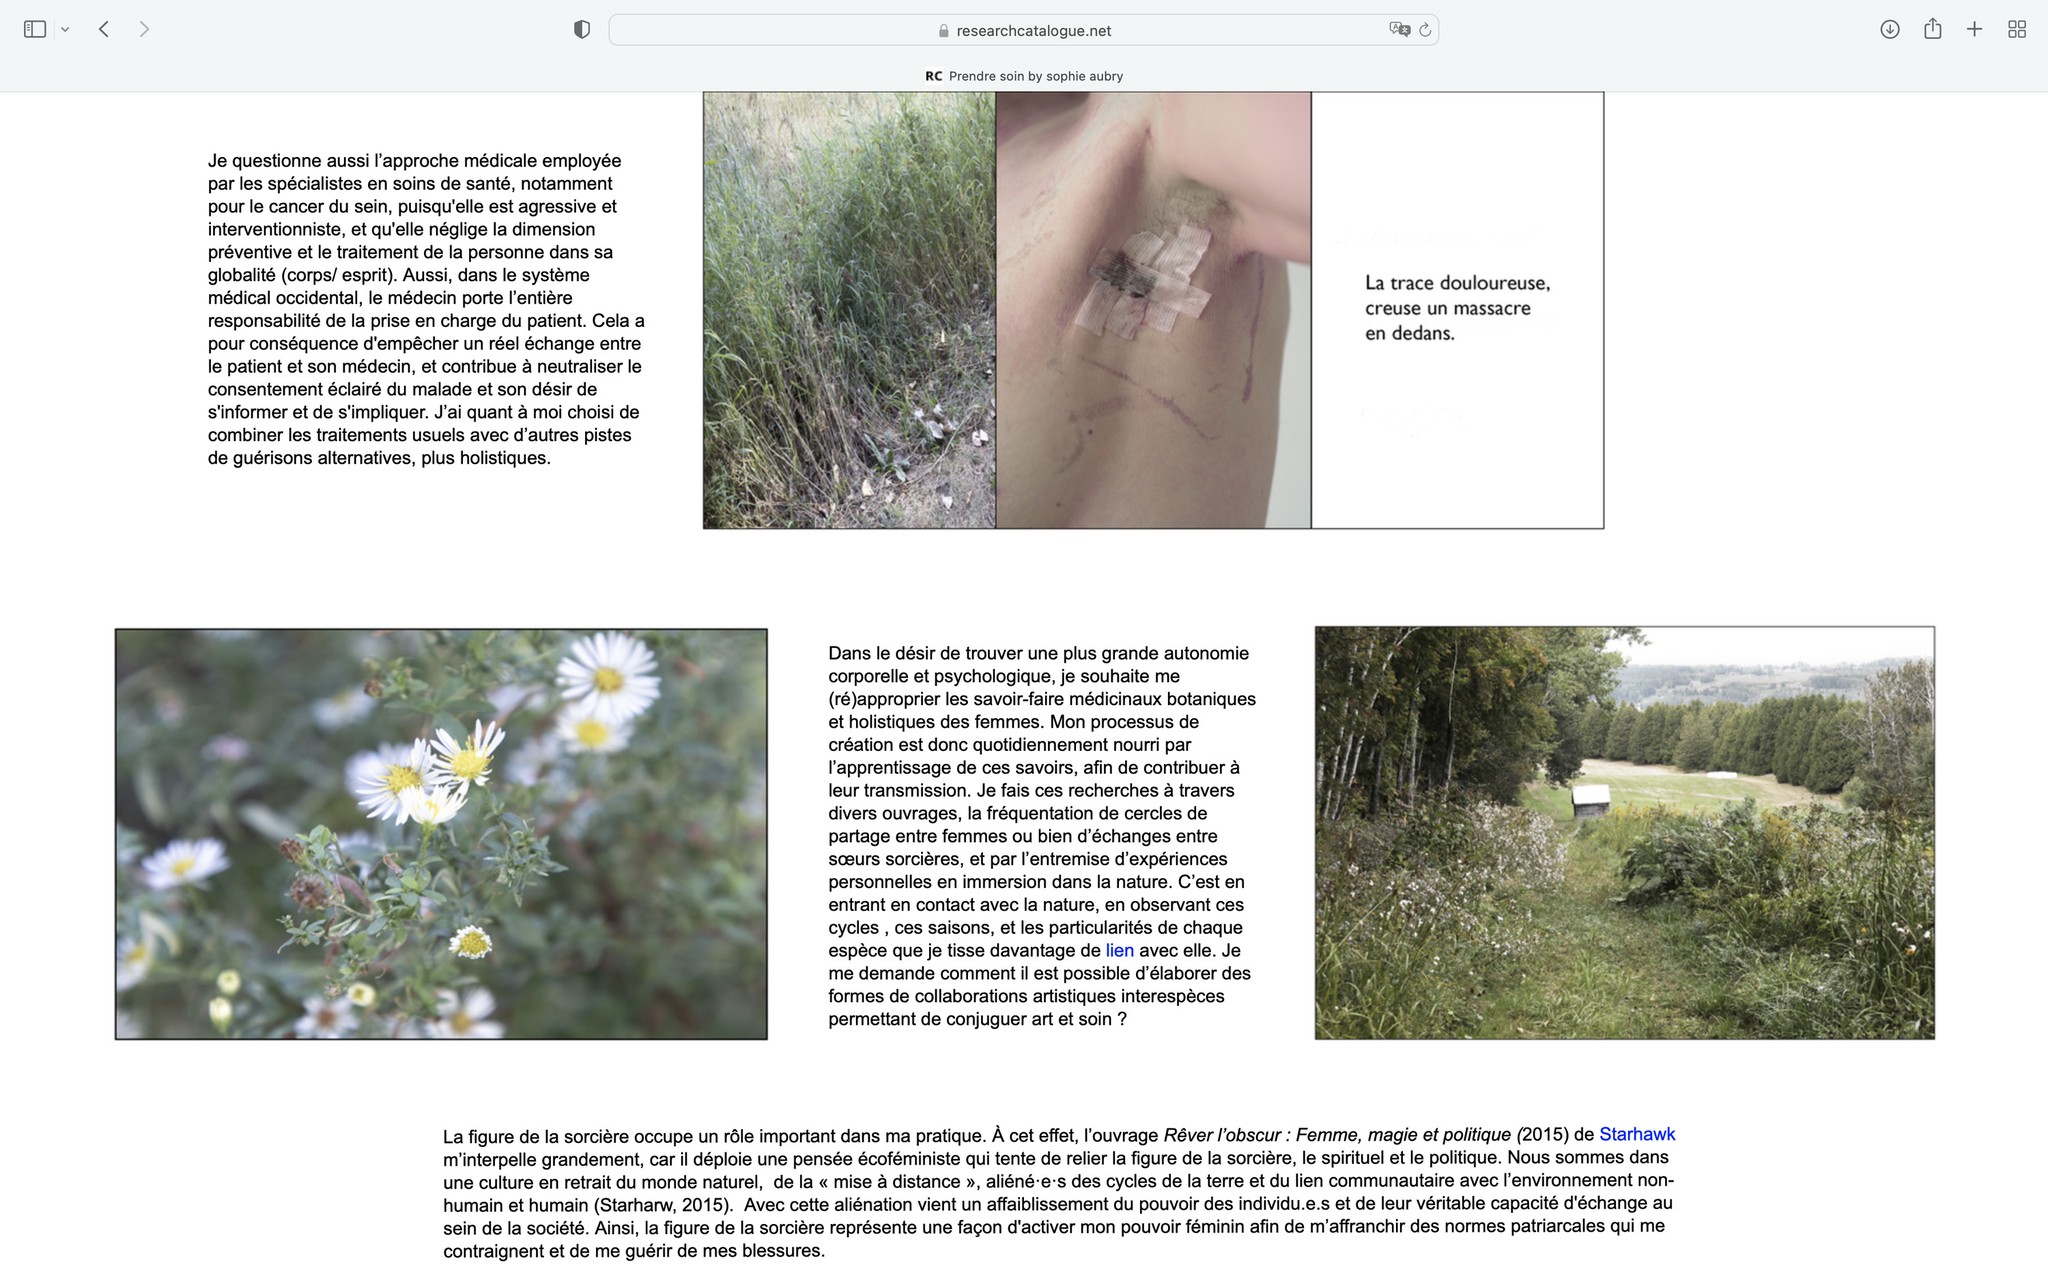Follow the blue "lien" link
Viewport: 2048px width, 1280px height.
tap(1119, 950)
